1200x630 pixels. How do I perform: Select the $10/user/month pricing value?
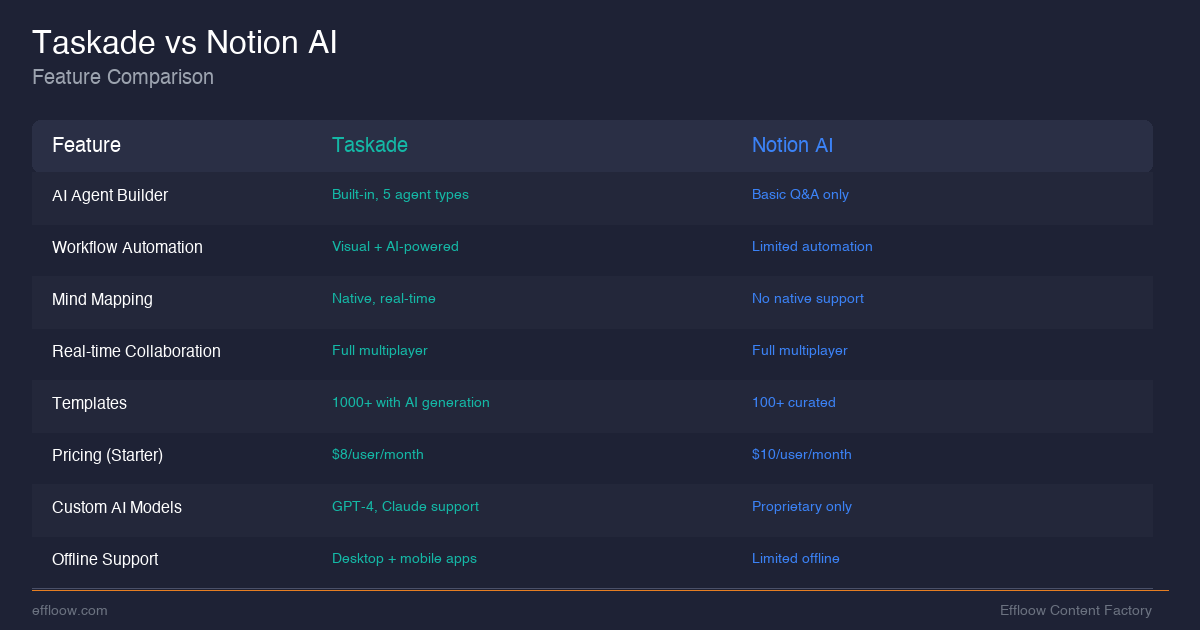[x=802, y=455]
